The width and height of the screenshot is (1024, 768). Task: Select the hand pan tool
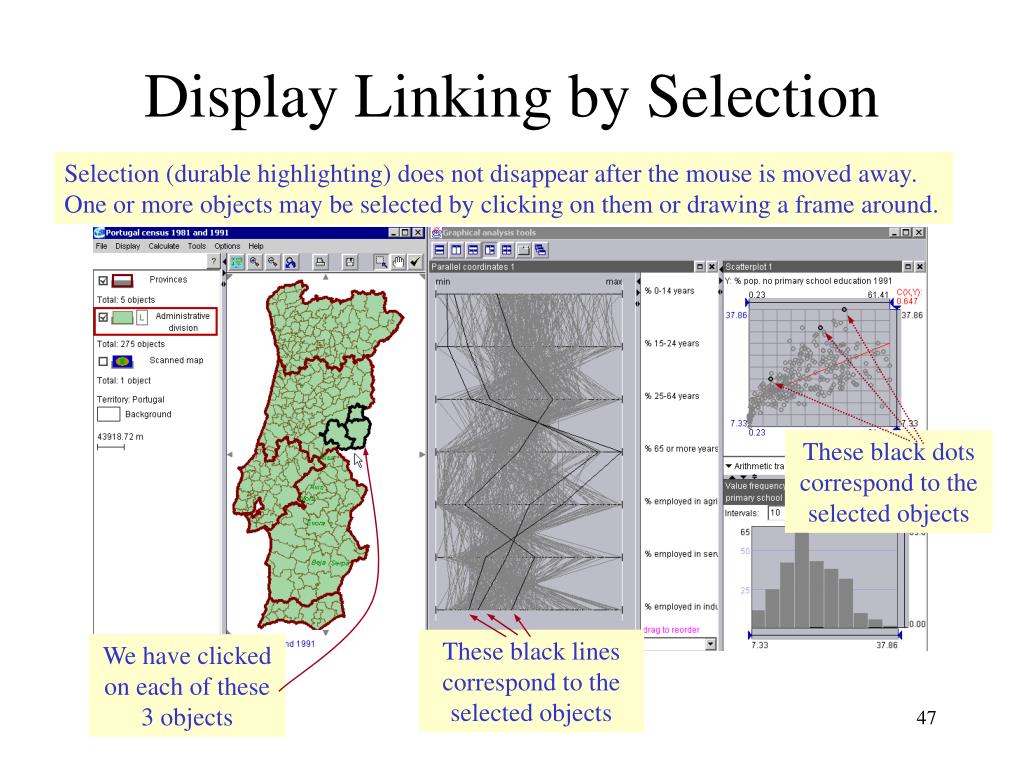point(398,262)
